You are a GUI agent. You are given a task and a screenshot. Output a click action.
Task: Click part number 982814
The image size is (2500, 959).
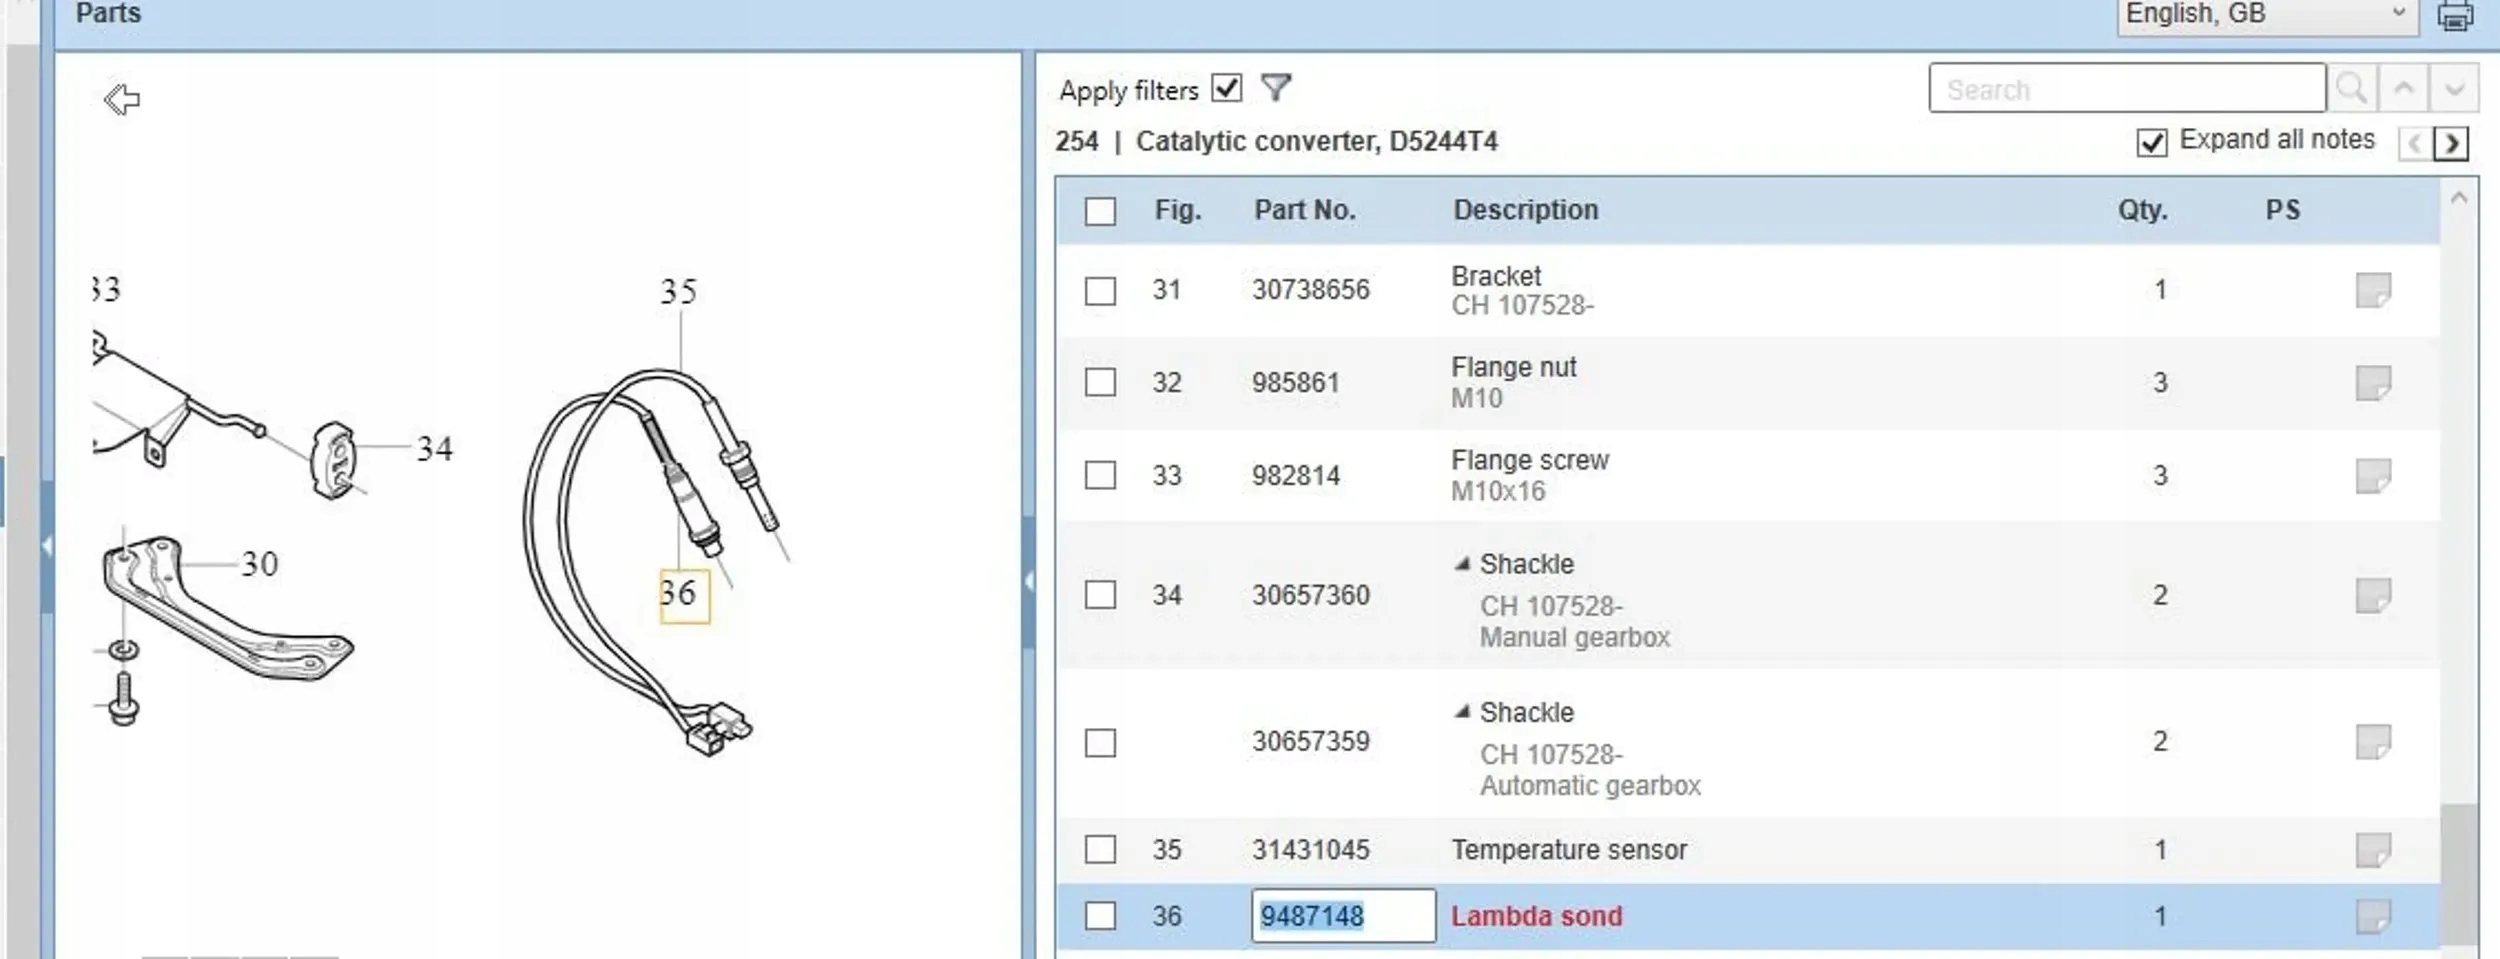point(1295,475)
